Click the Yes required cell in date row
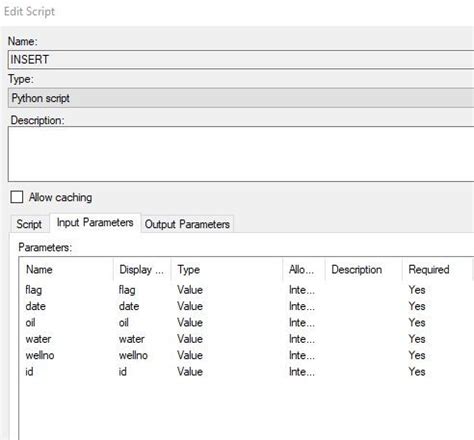 417,306
